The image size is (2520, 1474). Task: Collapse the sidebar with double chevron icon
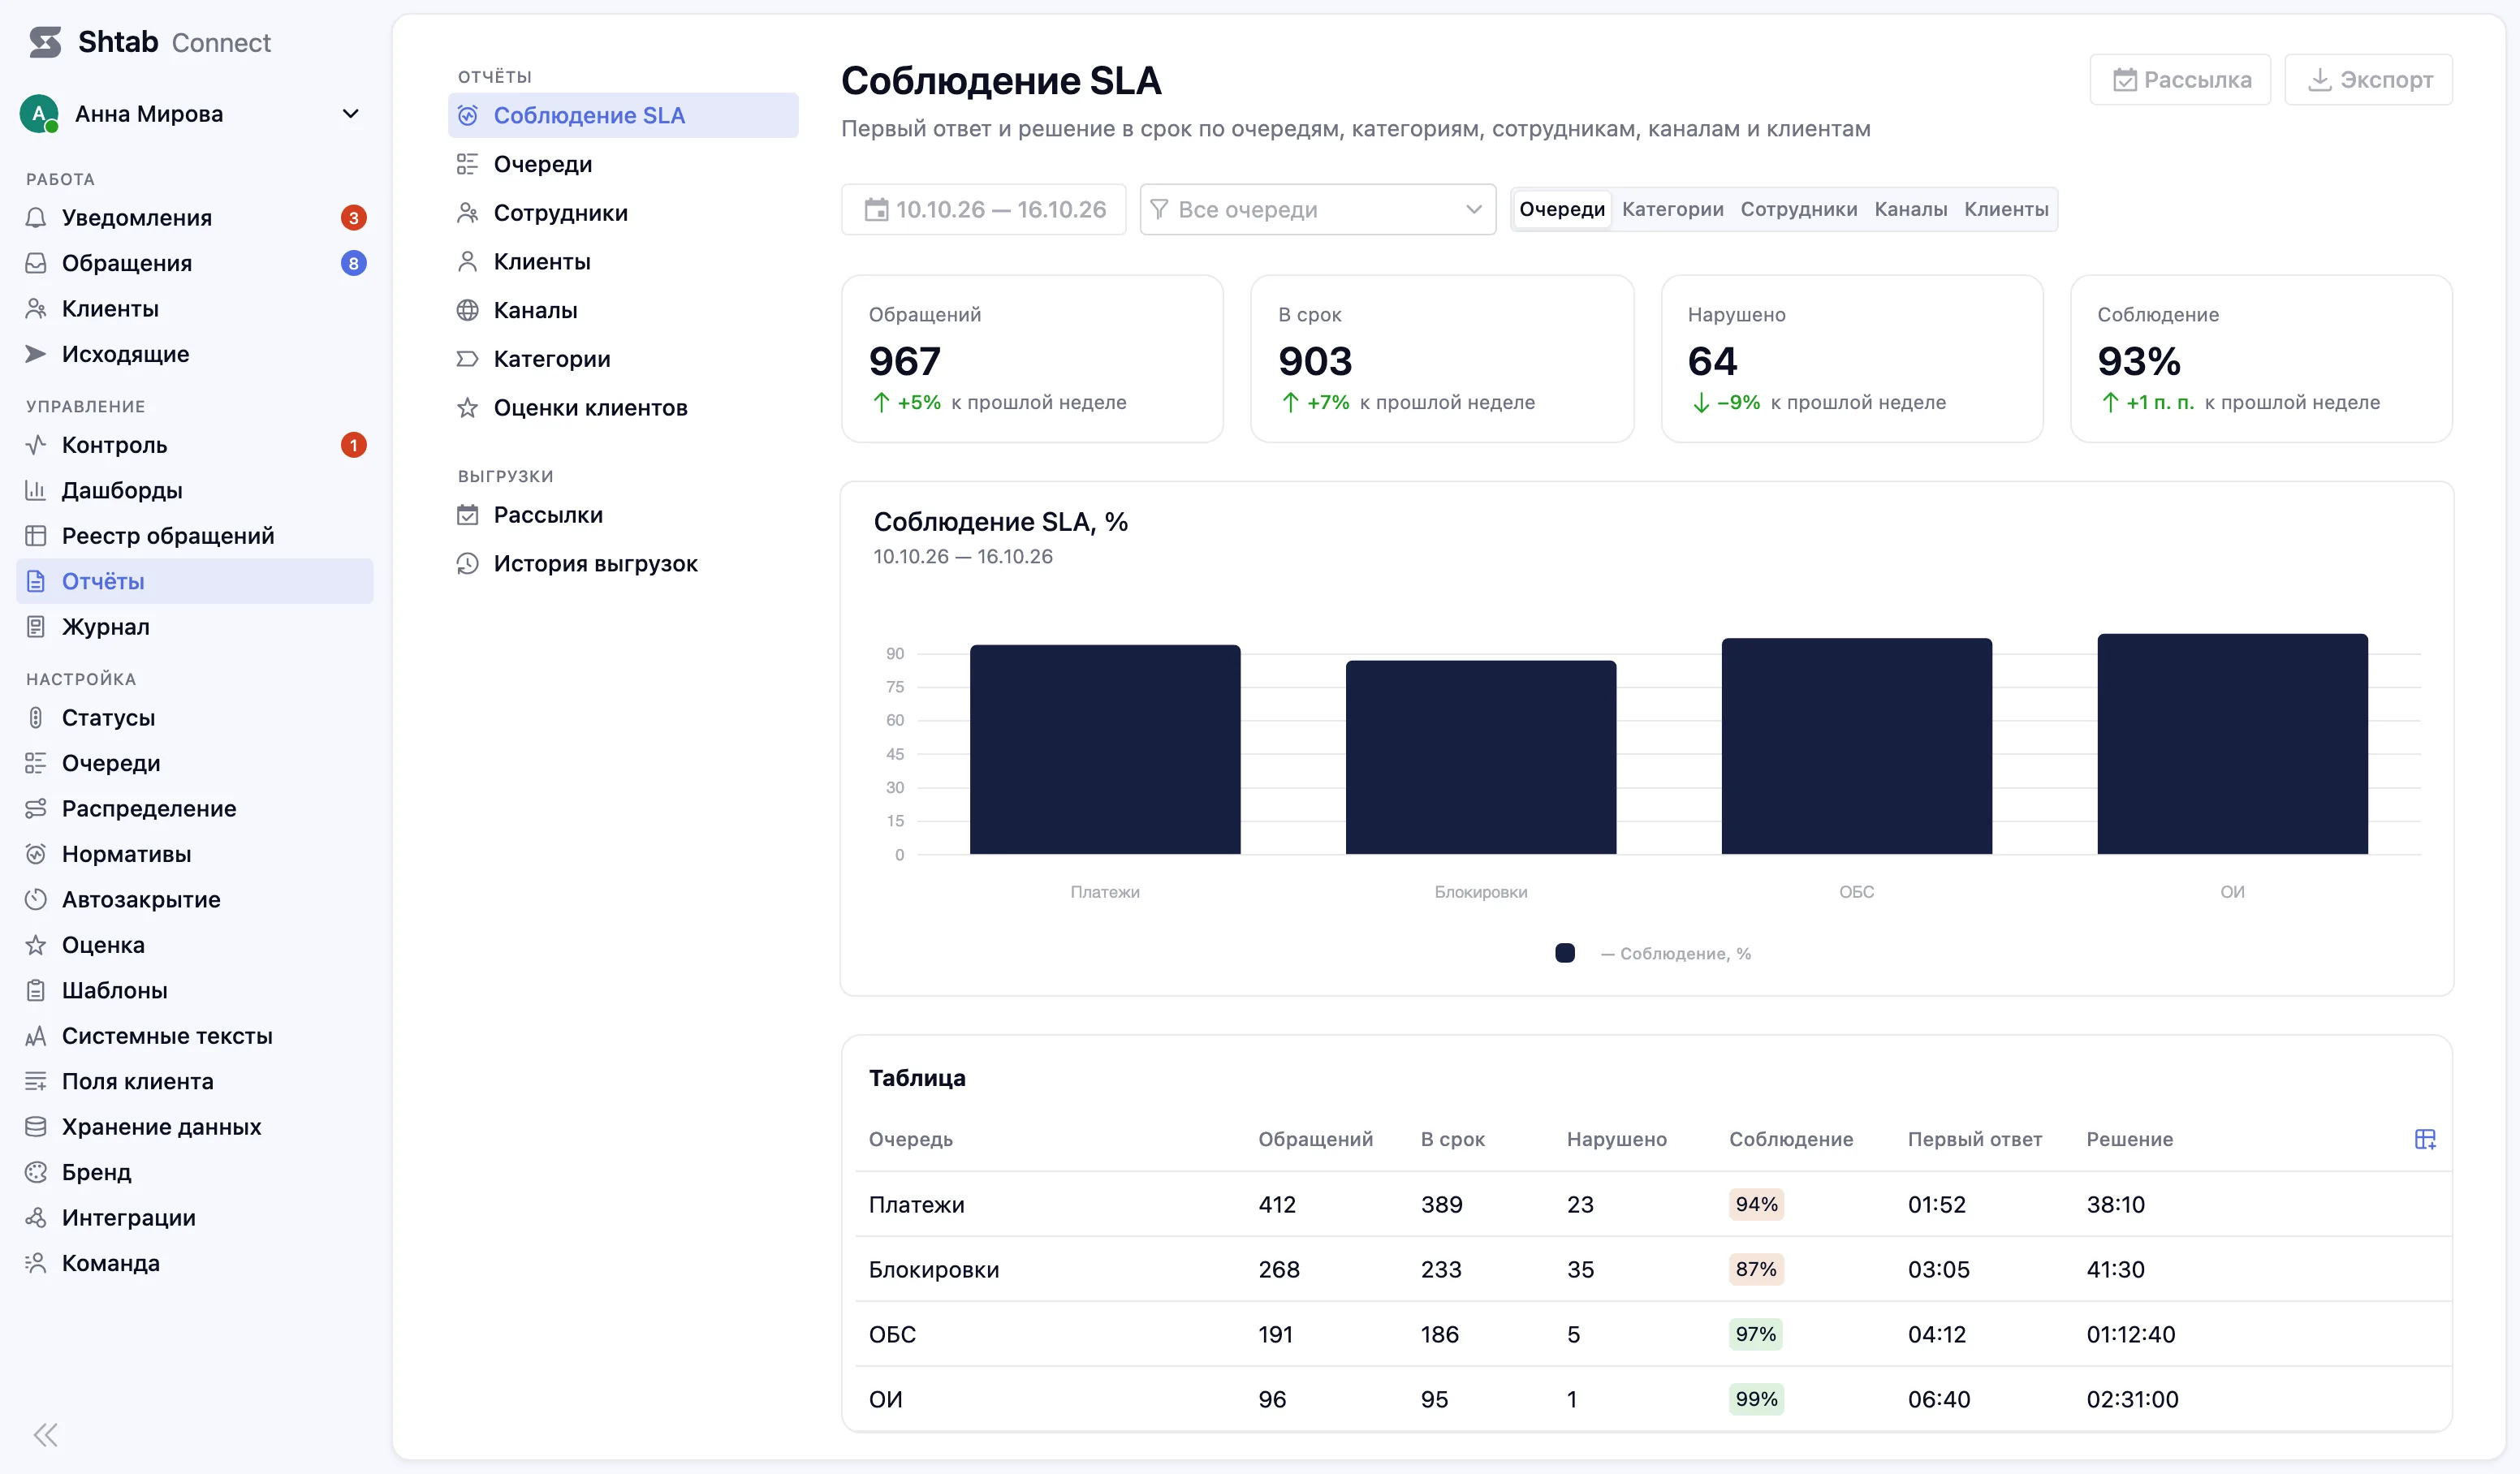tap(46, 1435)
